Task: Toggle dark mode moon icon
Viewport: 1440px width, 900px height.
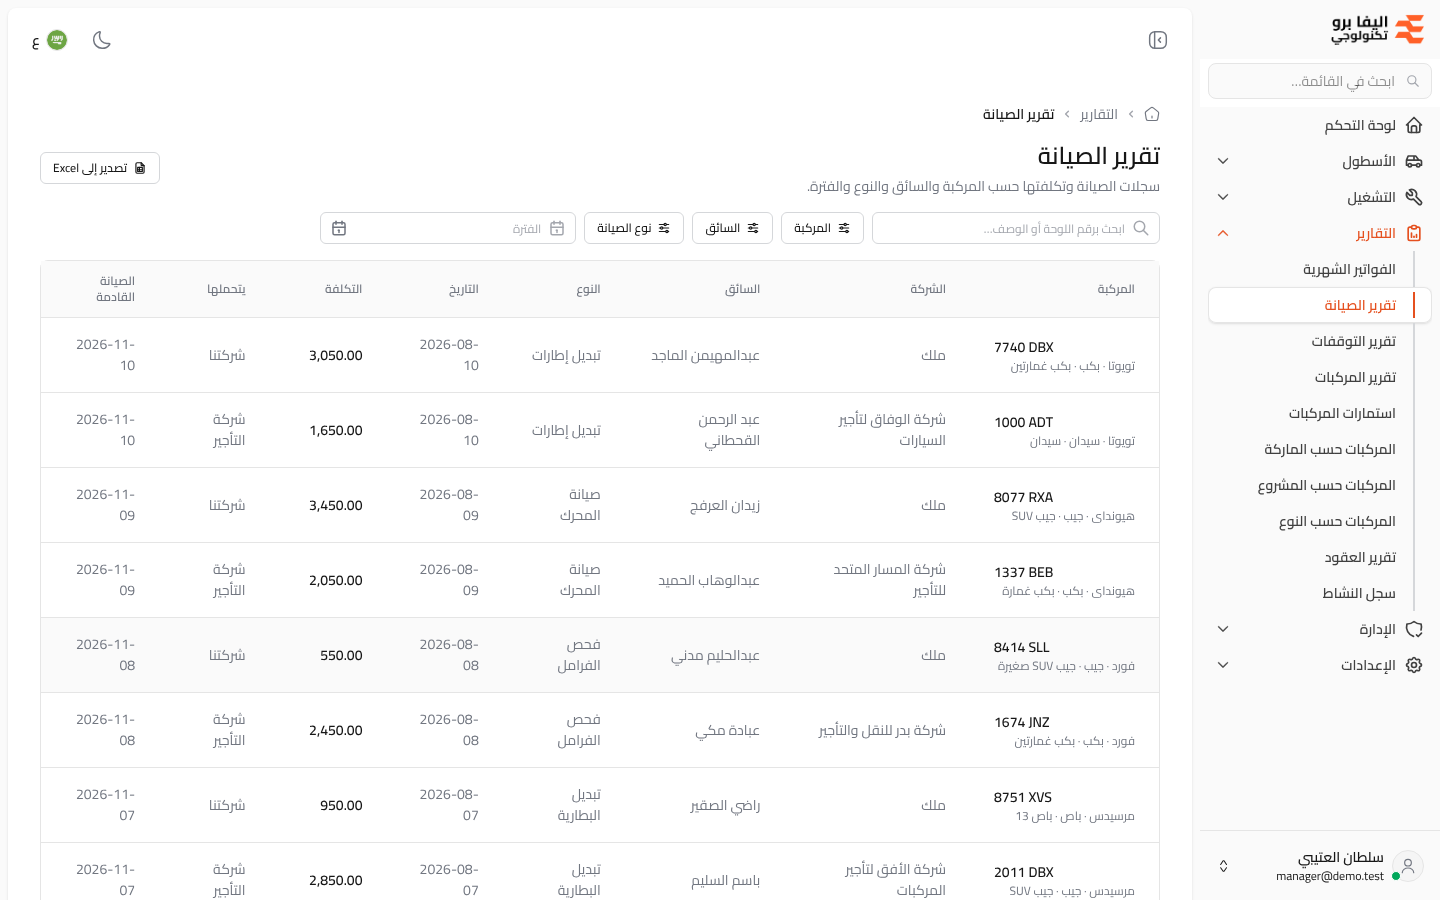Action: [102, 40]
